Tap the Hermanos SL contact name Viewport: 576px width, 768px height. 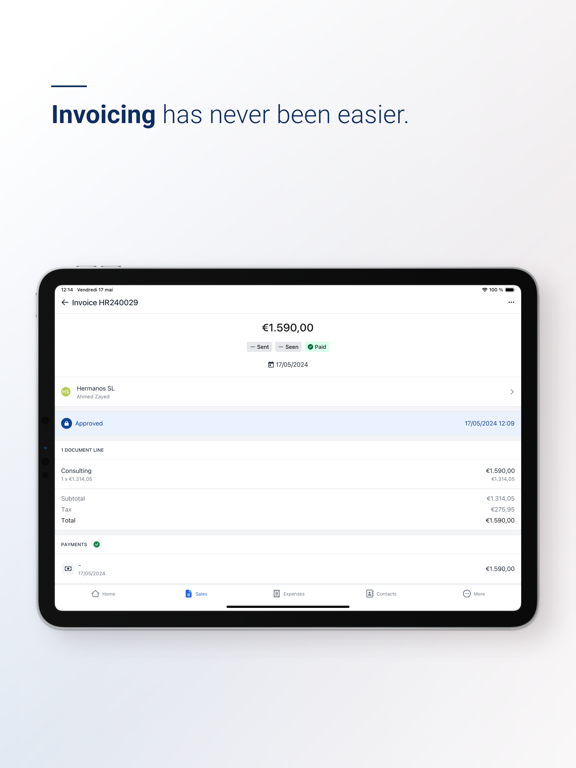tap(96, 388)
